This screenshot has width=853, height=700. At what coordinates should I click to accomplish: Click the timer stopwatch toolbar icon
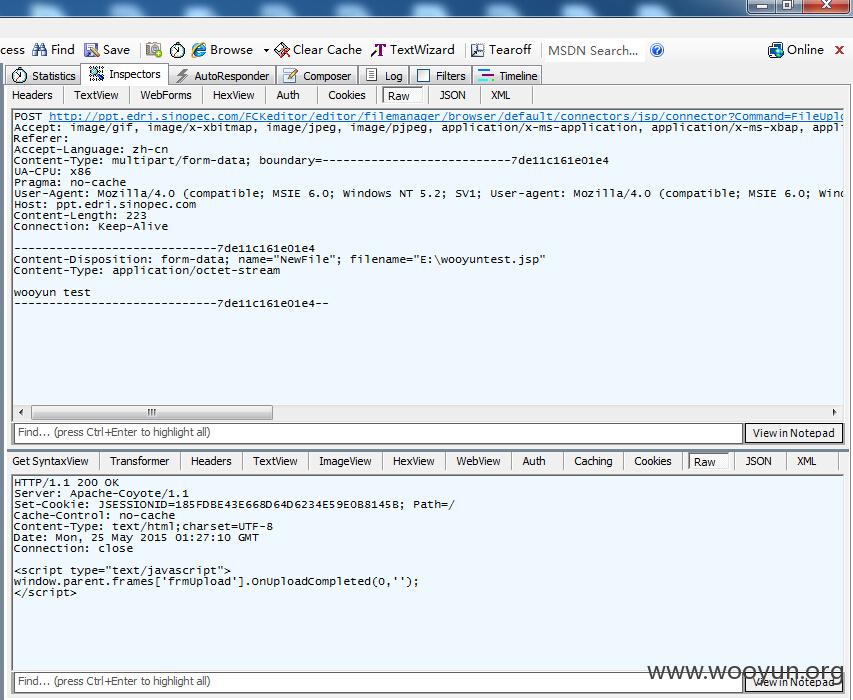click(x=177, y=51)
